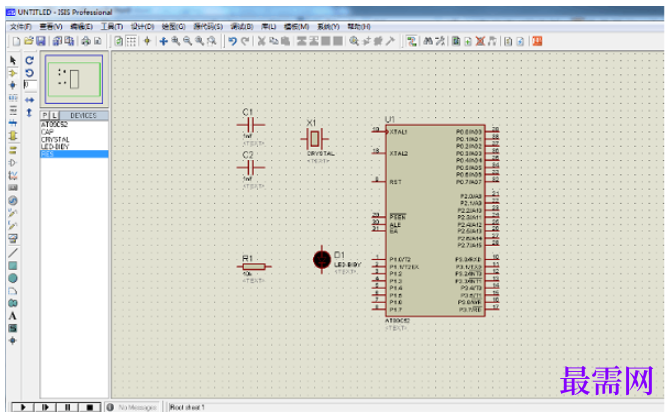Viewport: 672px width, 412px height.
Task: Start the simulation with Play
Action: [23, 407]
